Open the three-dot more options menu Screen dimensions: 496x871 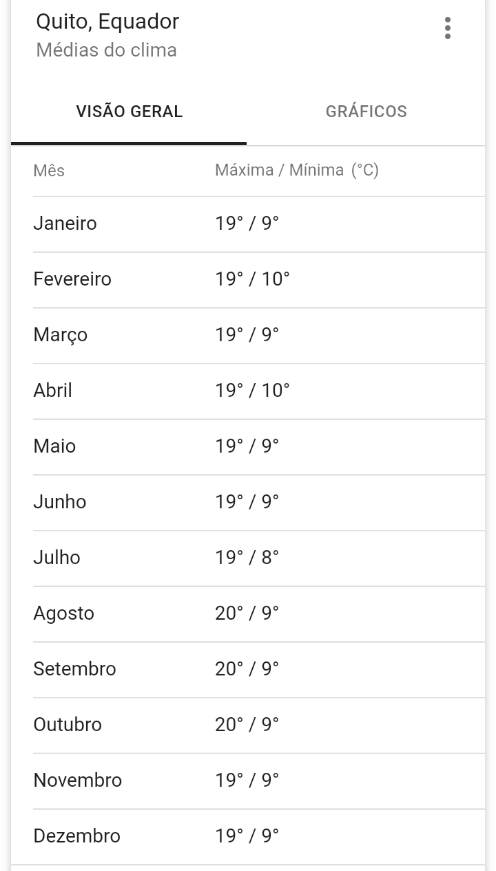(x=447, y=28)
